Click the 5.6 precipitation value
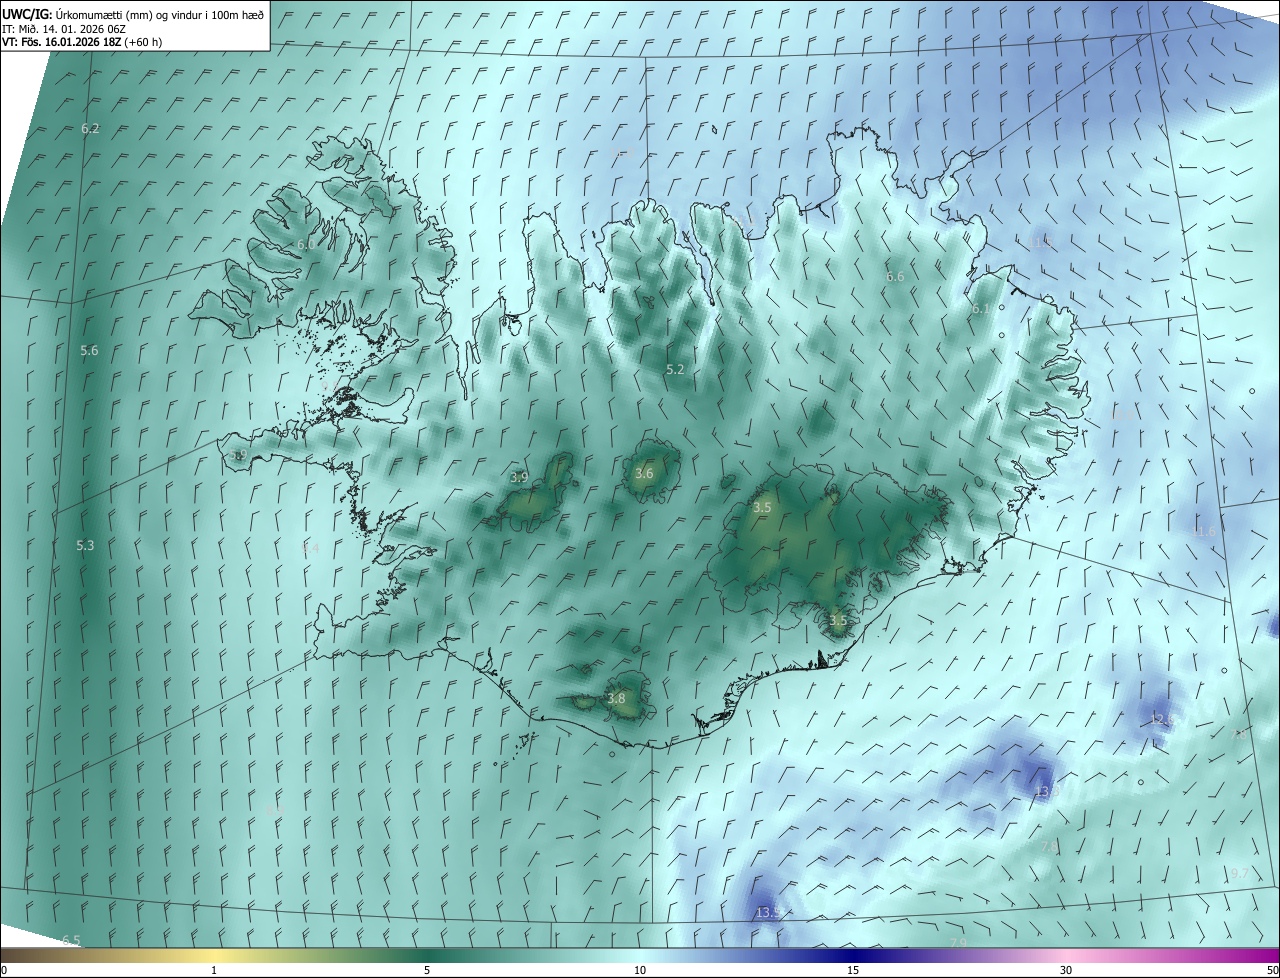This screenshot has width=1280, height=978. [x=89, y=351]
